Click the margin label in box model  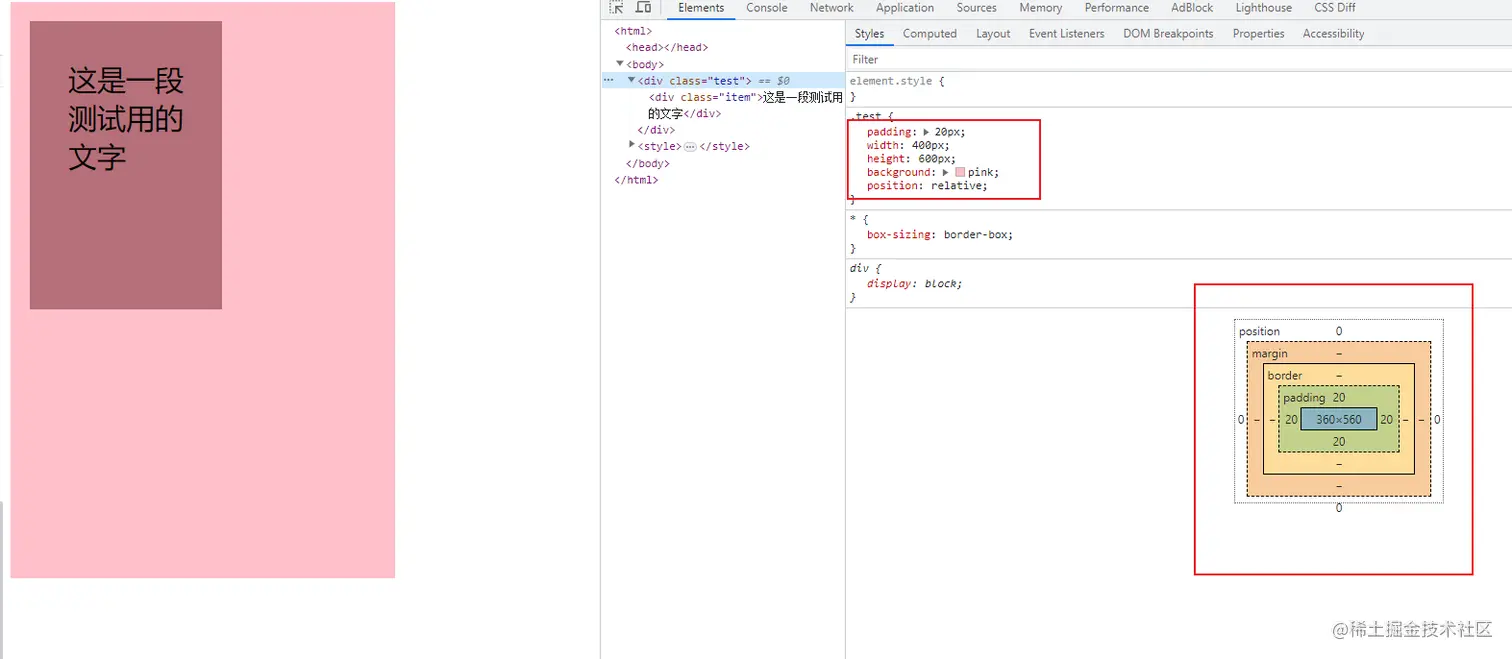pos(1270,354)
